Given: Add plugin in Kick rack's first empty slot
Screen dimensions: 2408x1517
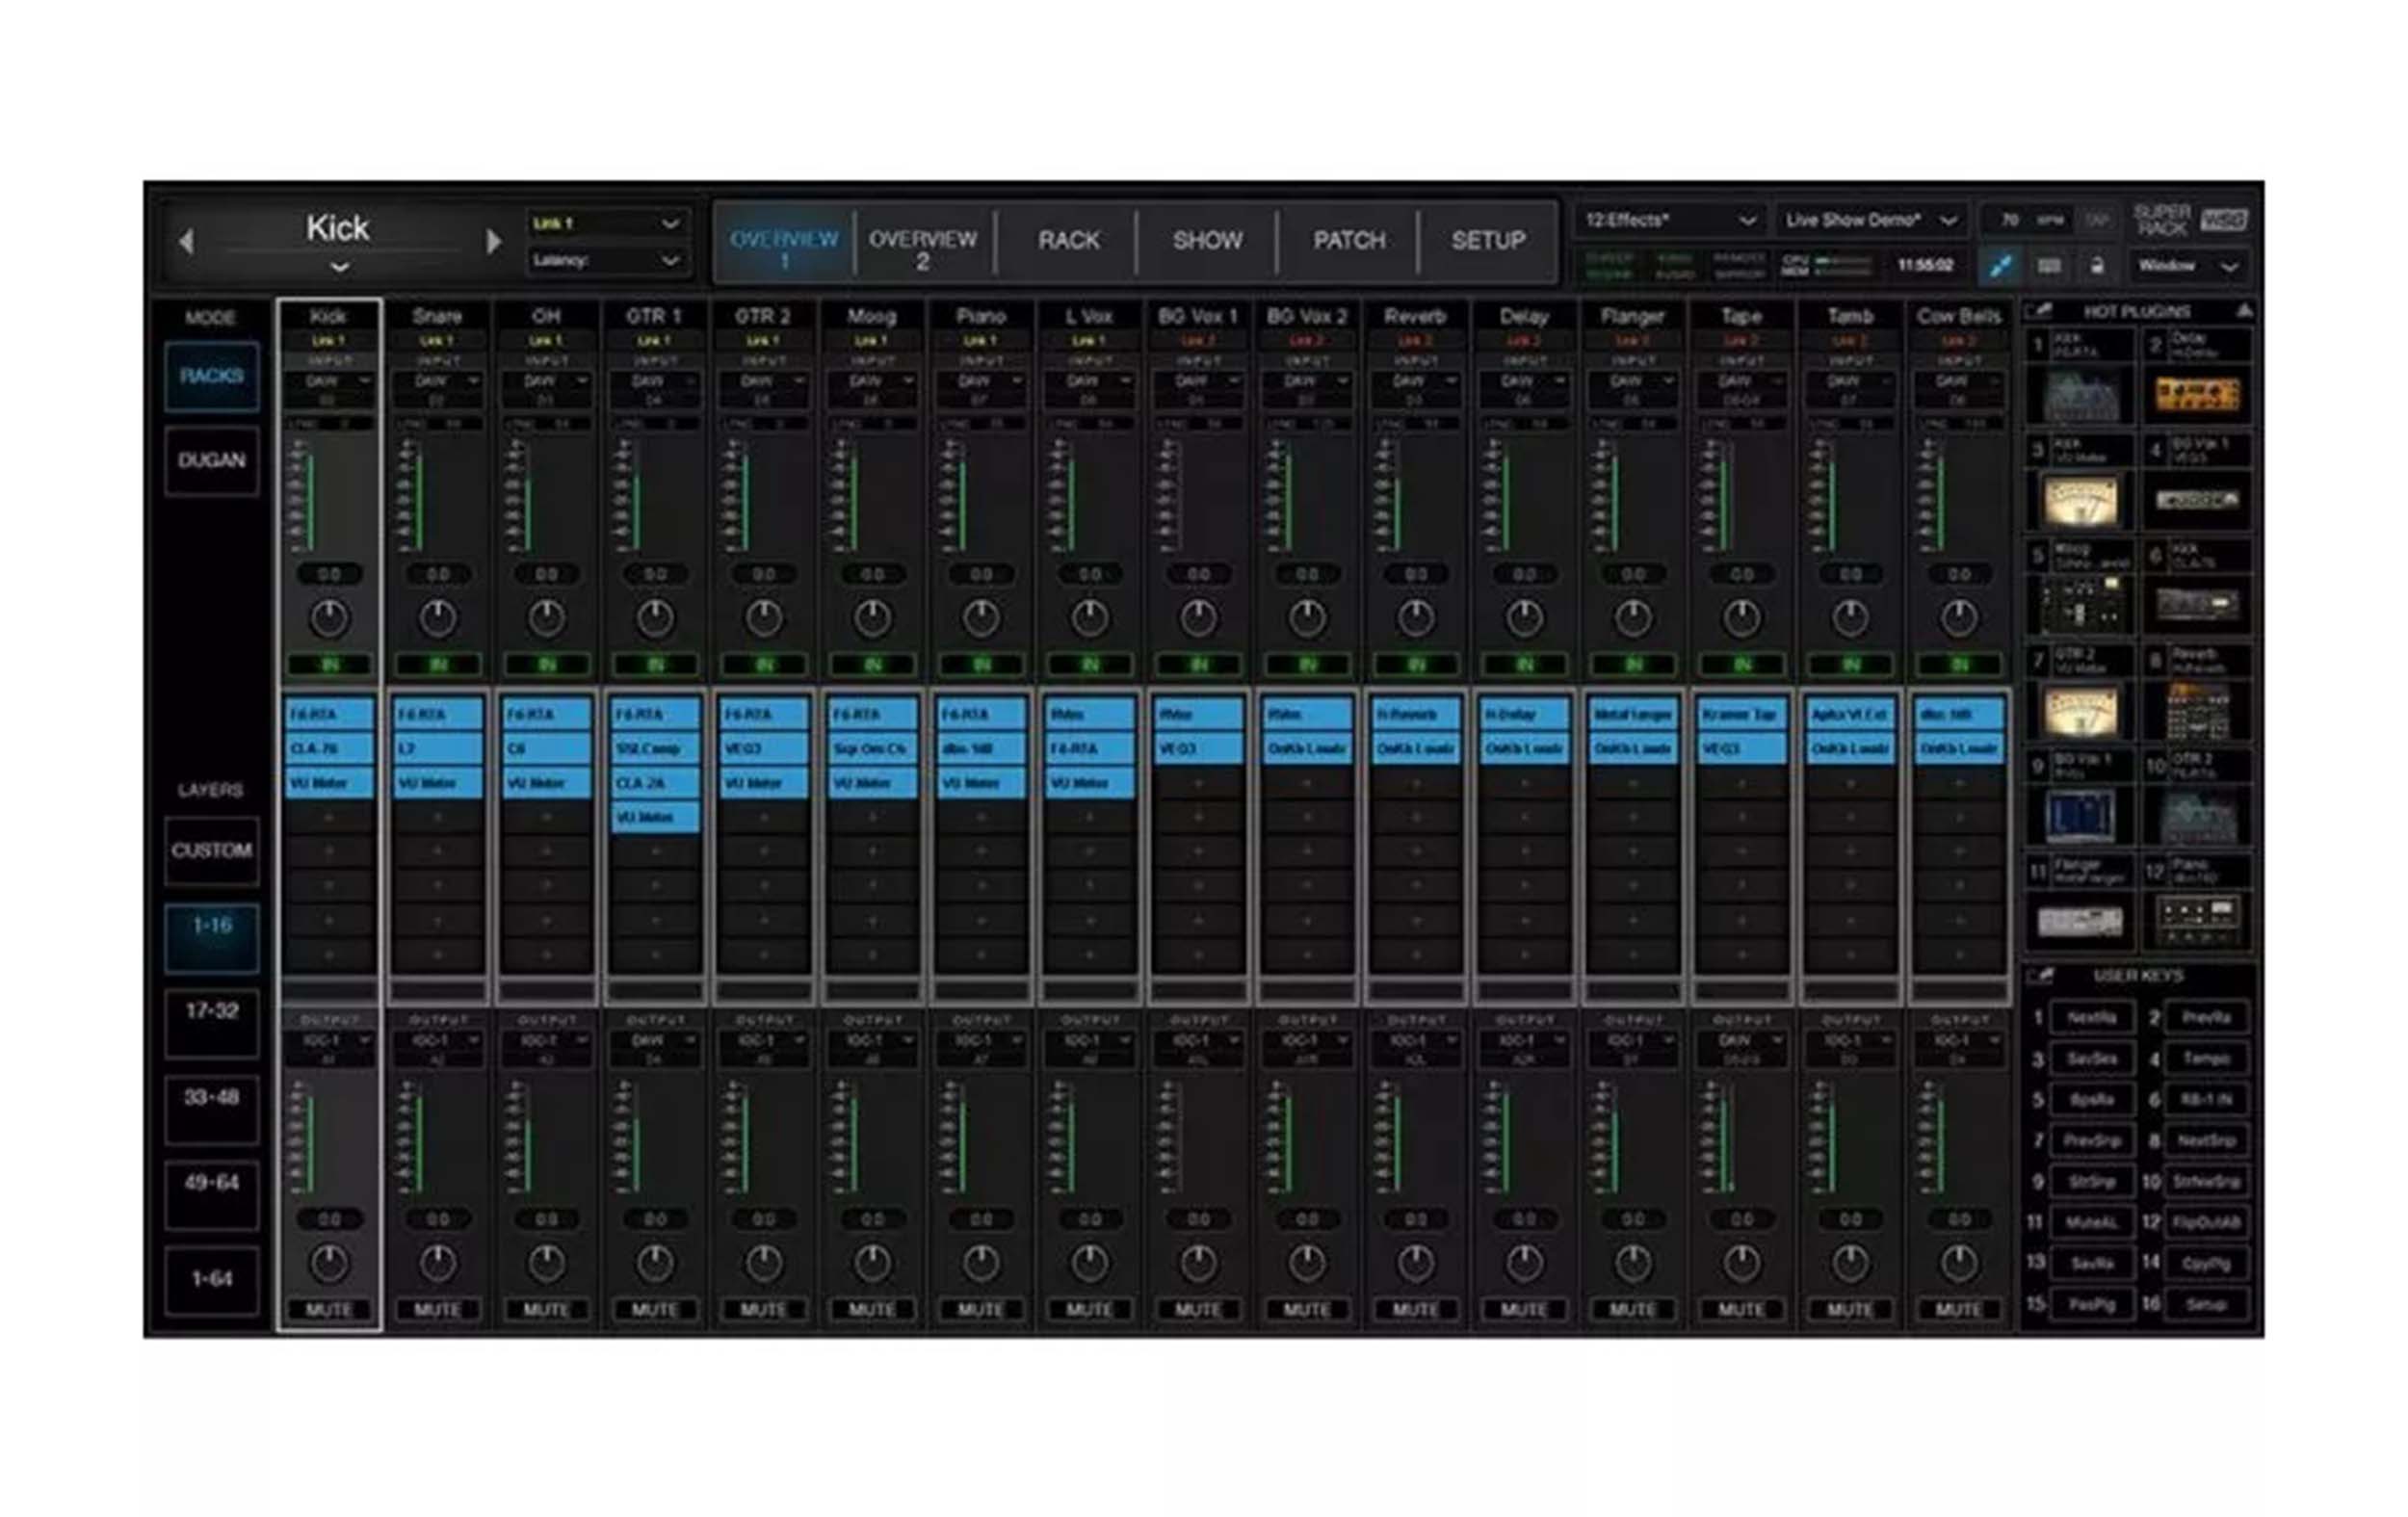Looking at the screenshot, I should coord(329,817).
